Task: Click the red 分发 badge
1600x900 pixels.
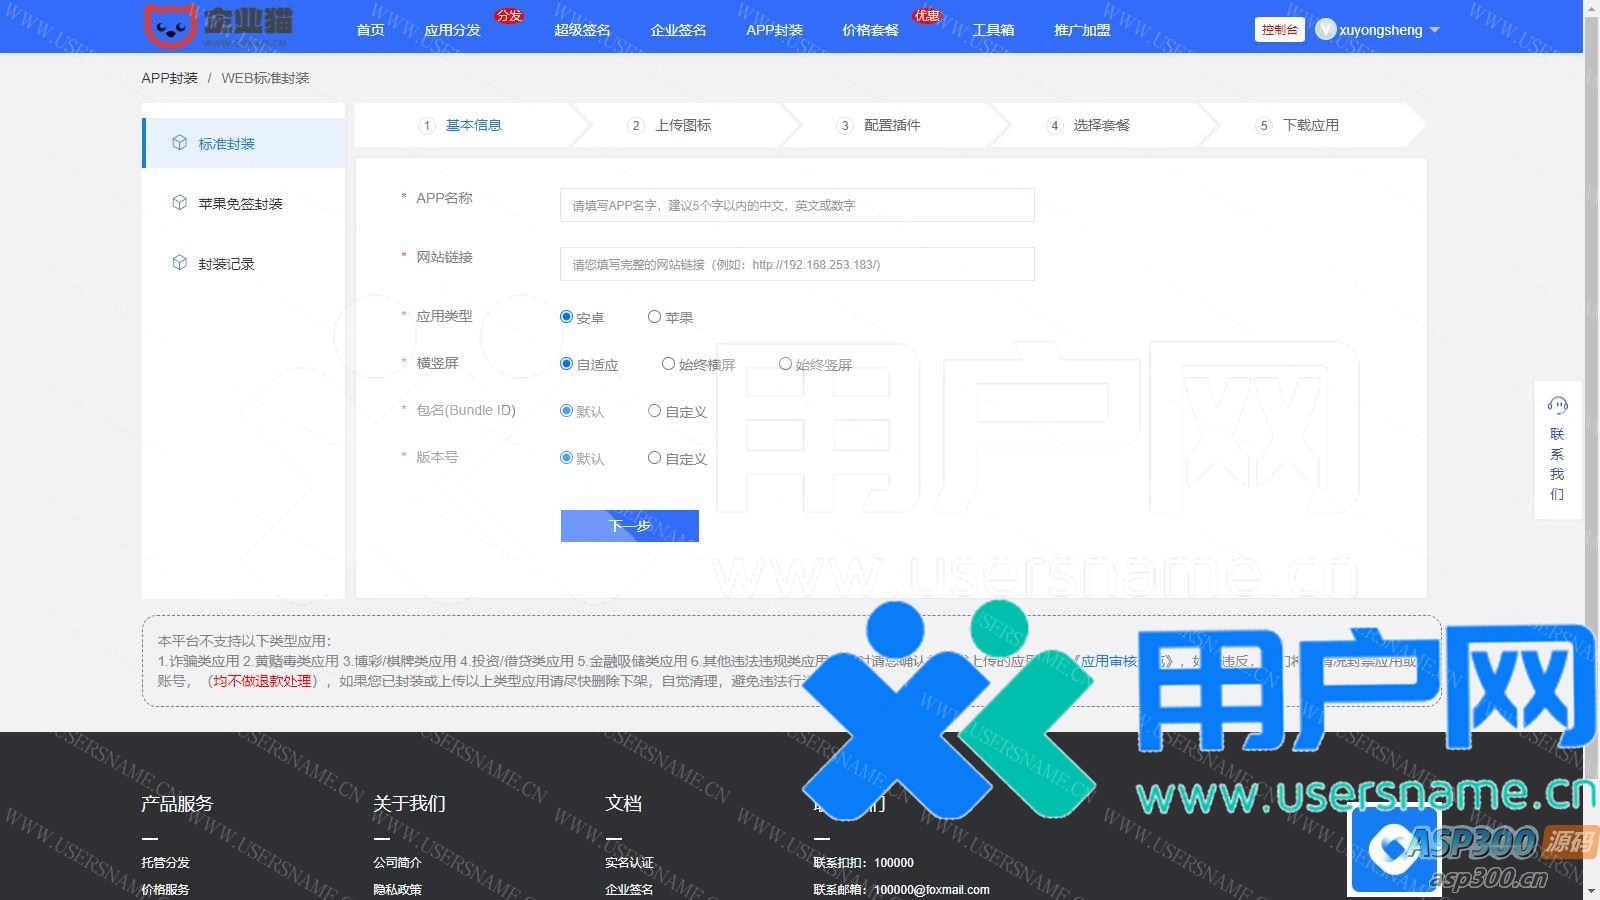Action: (509, 16)
